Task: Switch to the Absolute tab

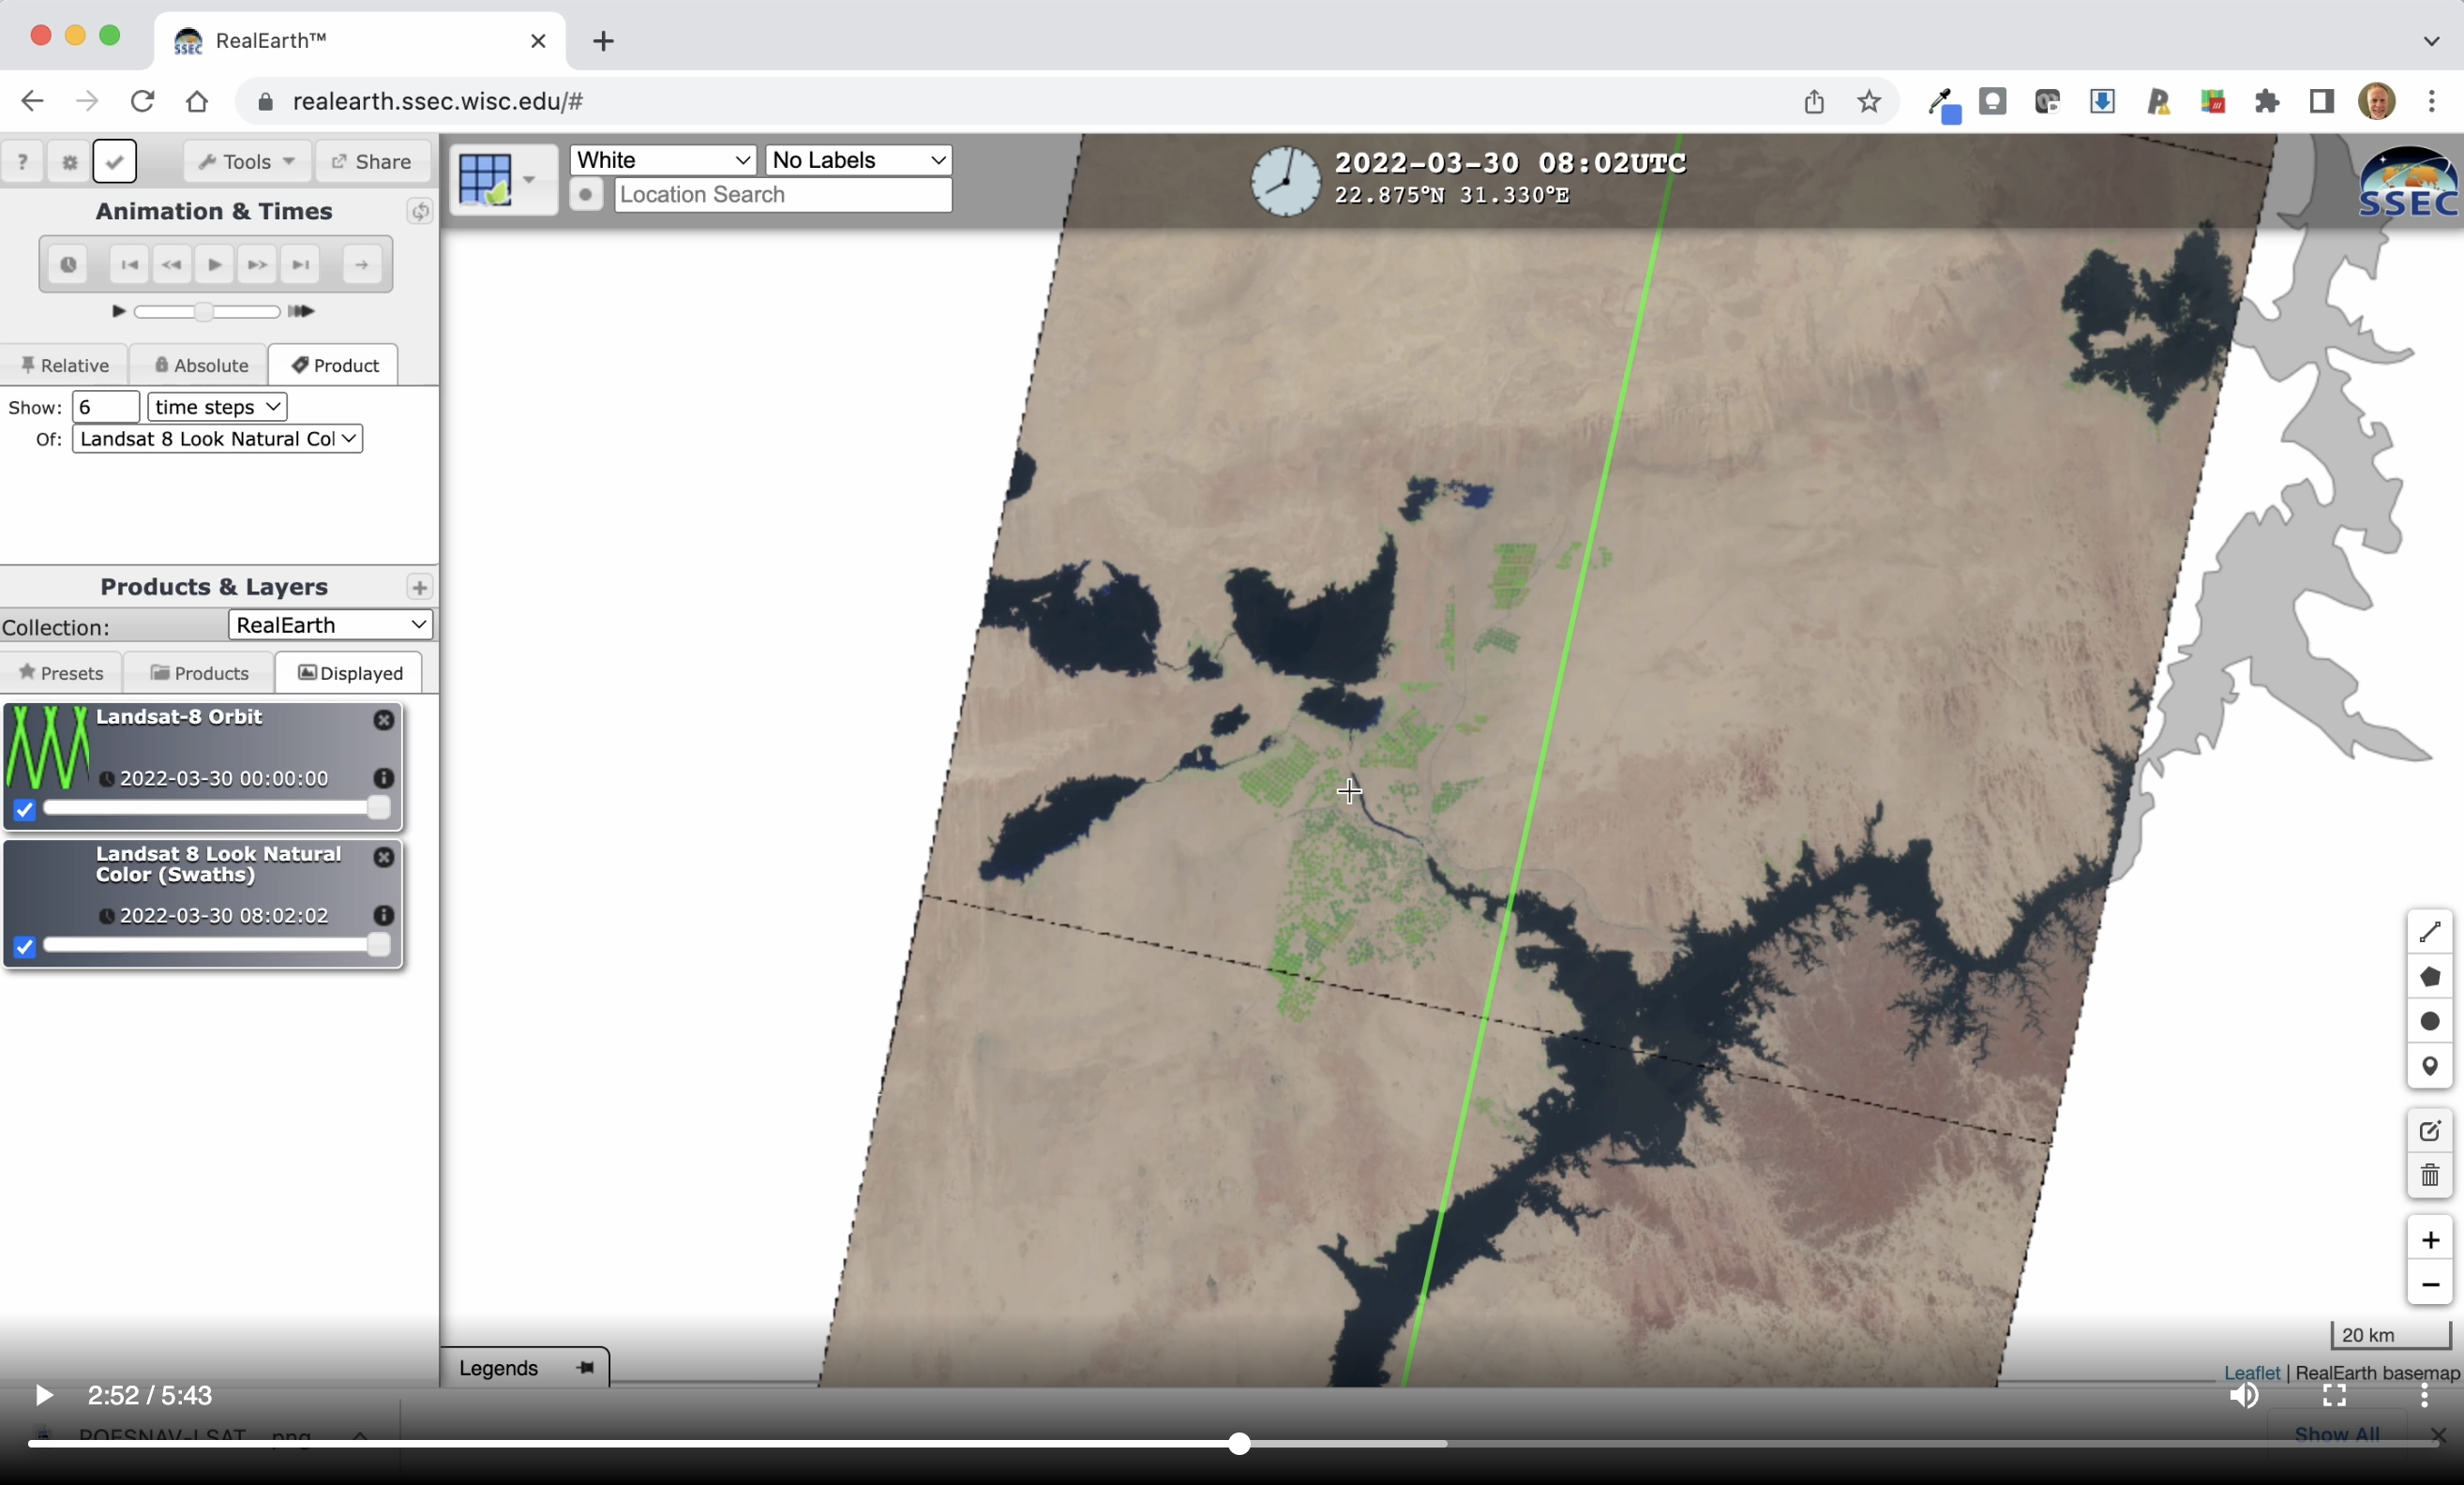Action: point(200,365)
